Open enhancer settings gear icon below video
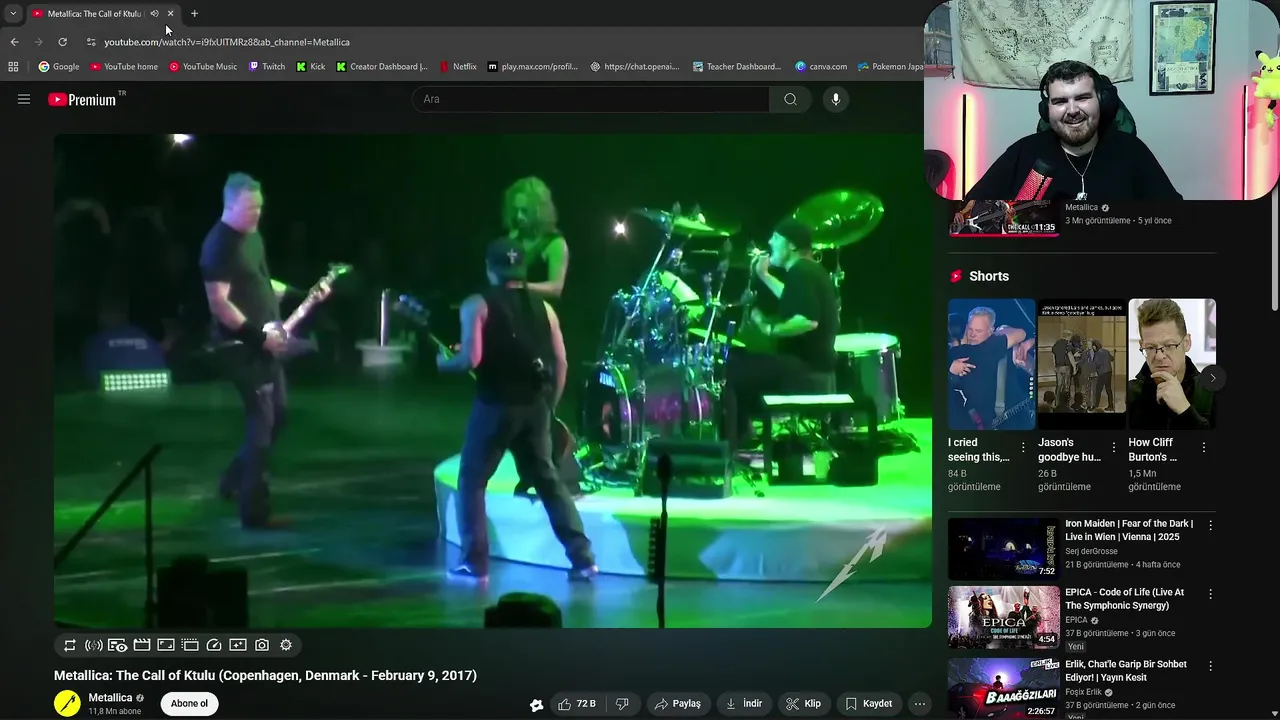The width and height of the screenshot is (1280, 720). click(286, 645)
